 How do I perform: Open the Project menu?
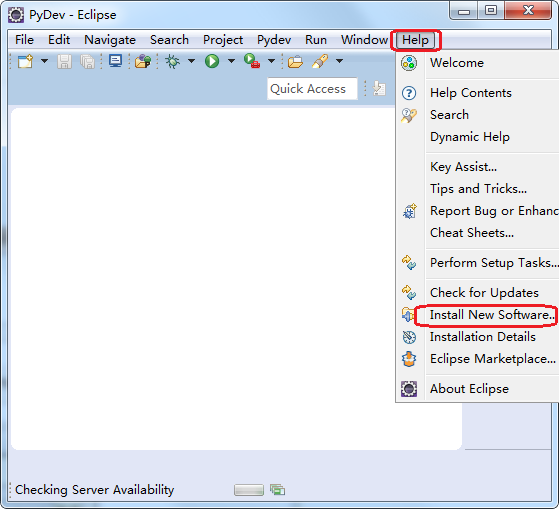coord(223,40)
